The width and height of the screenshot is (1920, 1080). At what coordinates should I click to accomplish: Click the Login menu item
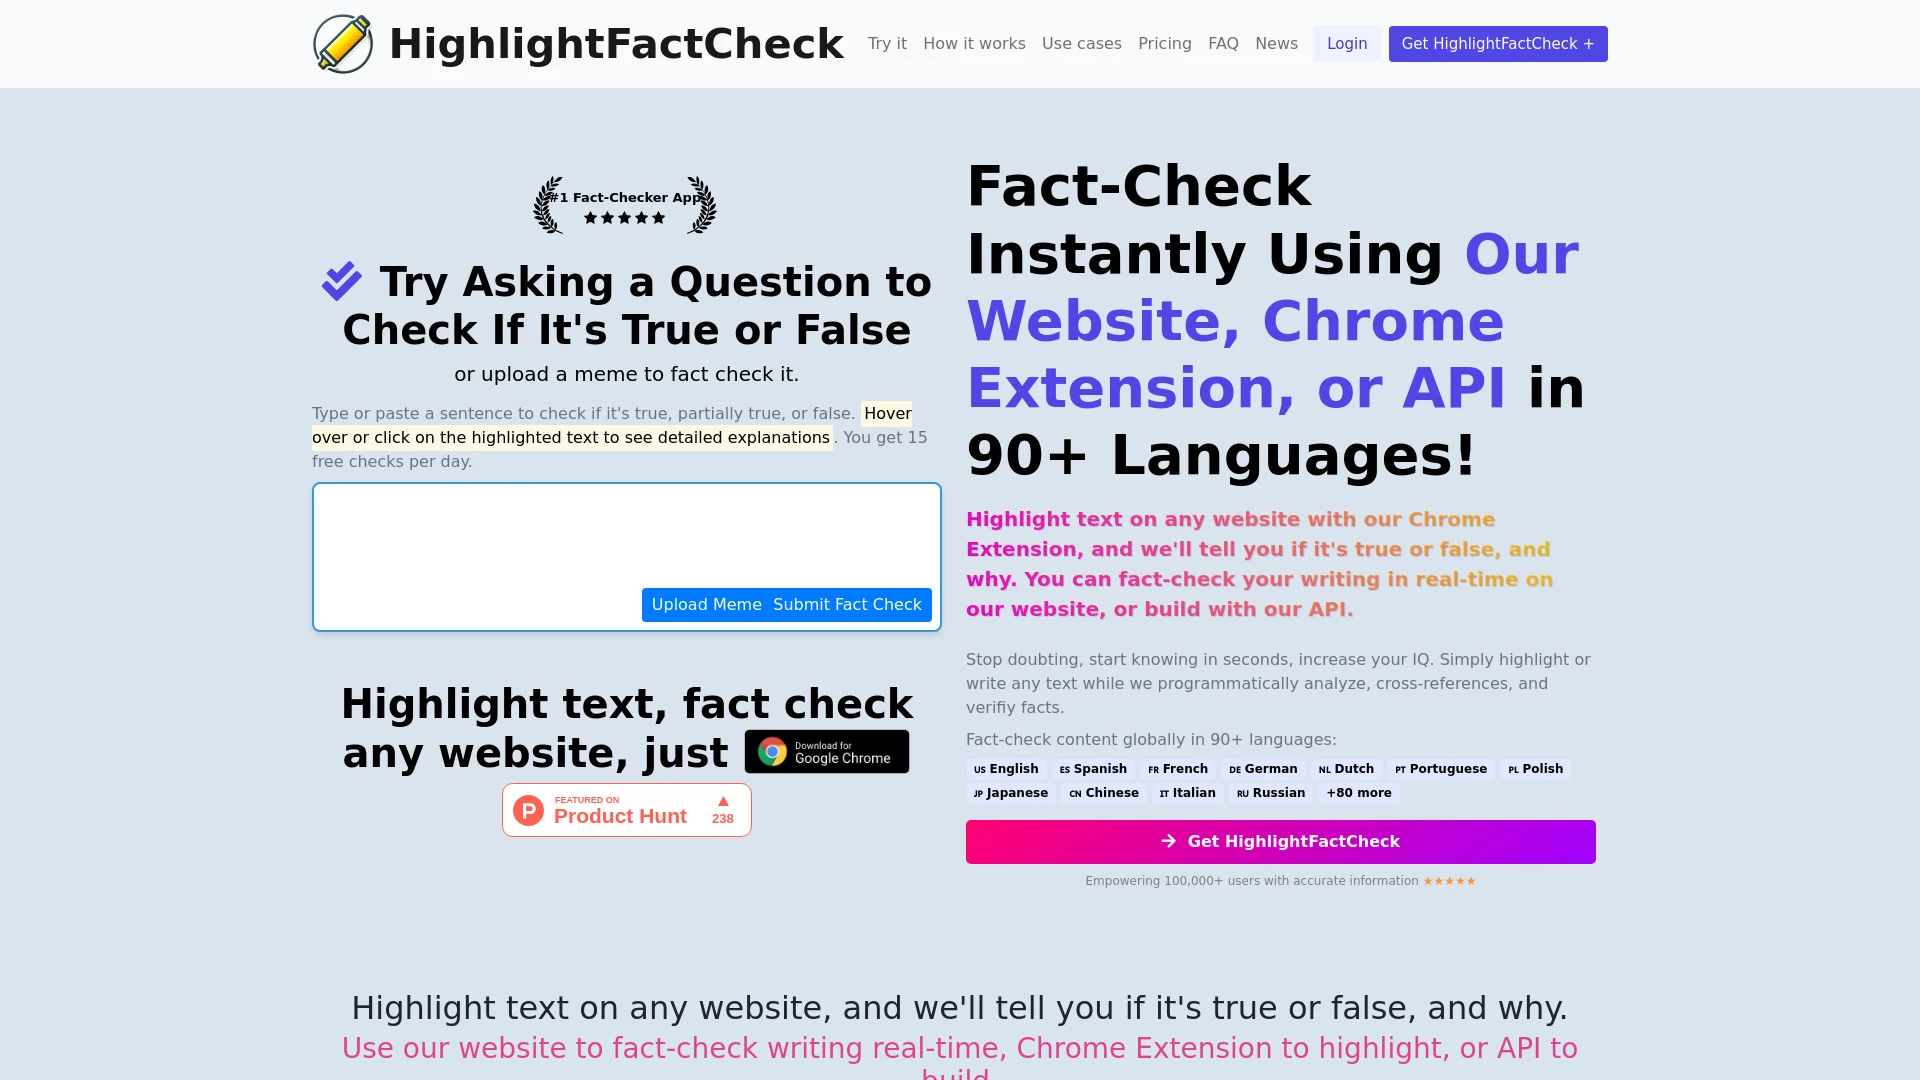(x=1346, y=44)
